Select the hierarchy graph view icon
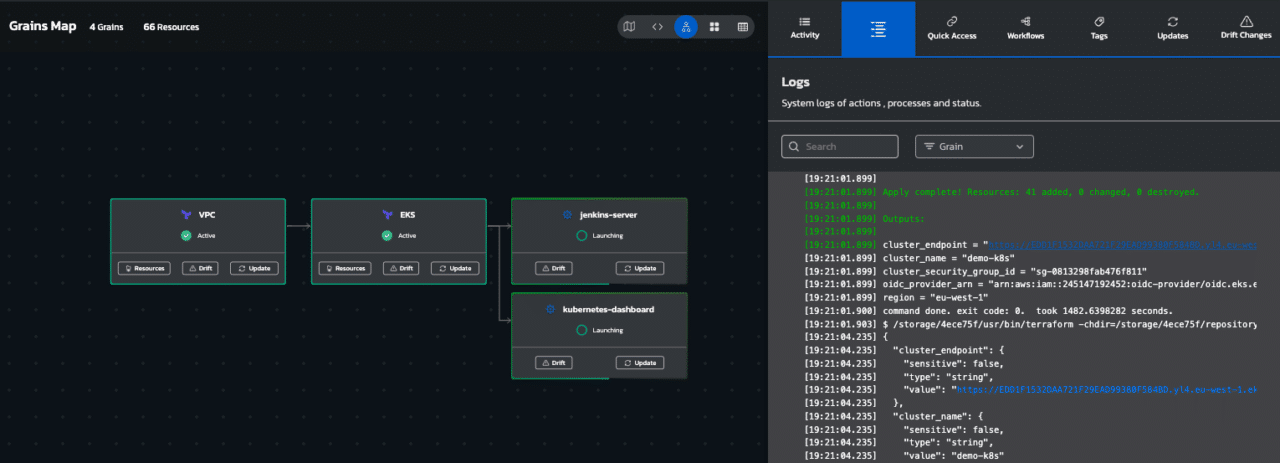Screen dimensions: 1280x463 coord(686,27)
